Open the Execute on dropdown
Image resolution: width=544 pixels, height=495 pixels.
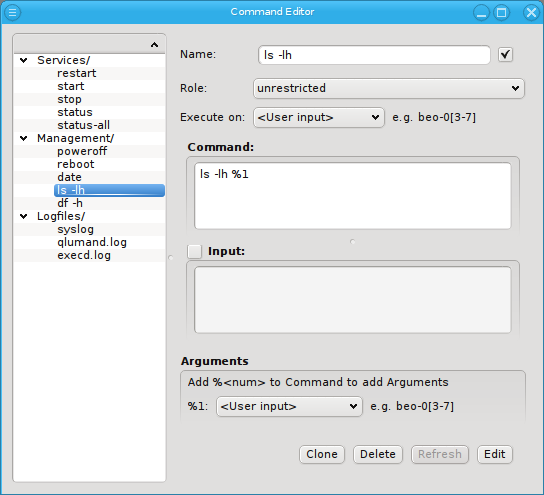319,117
